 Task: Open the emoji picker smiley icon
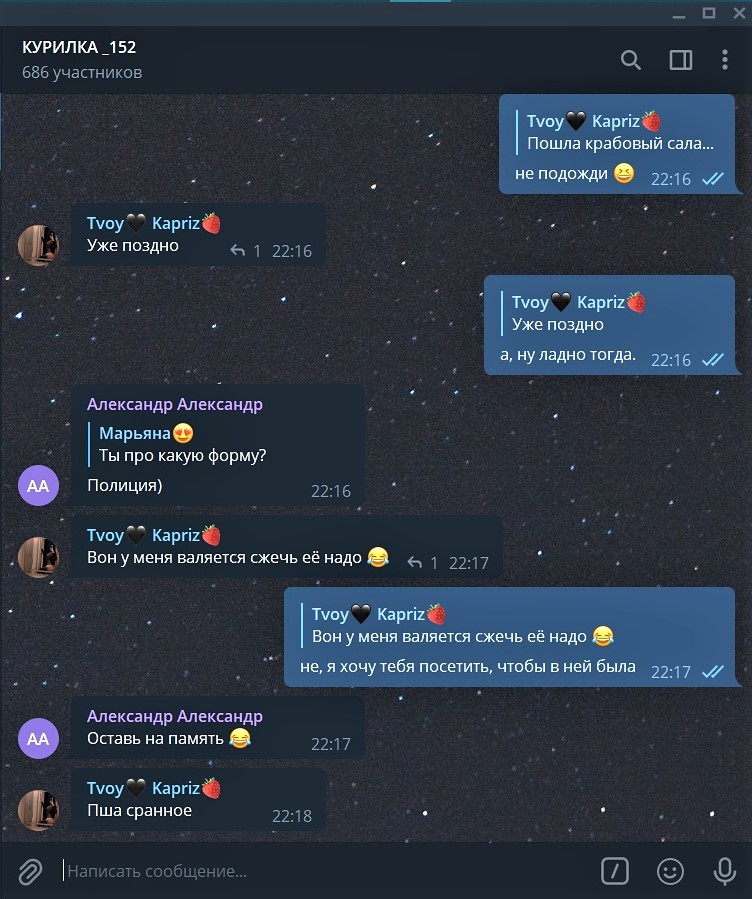point(670,871)
